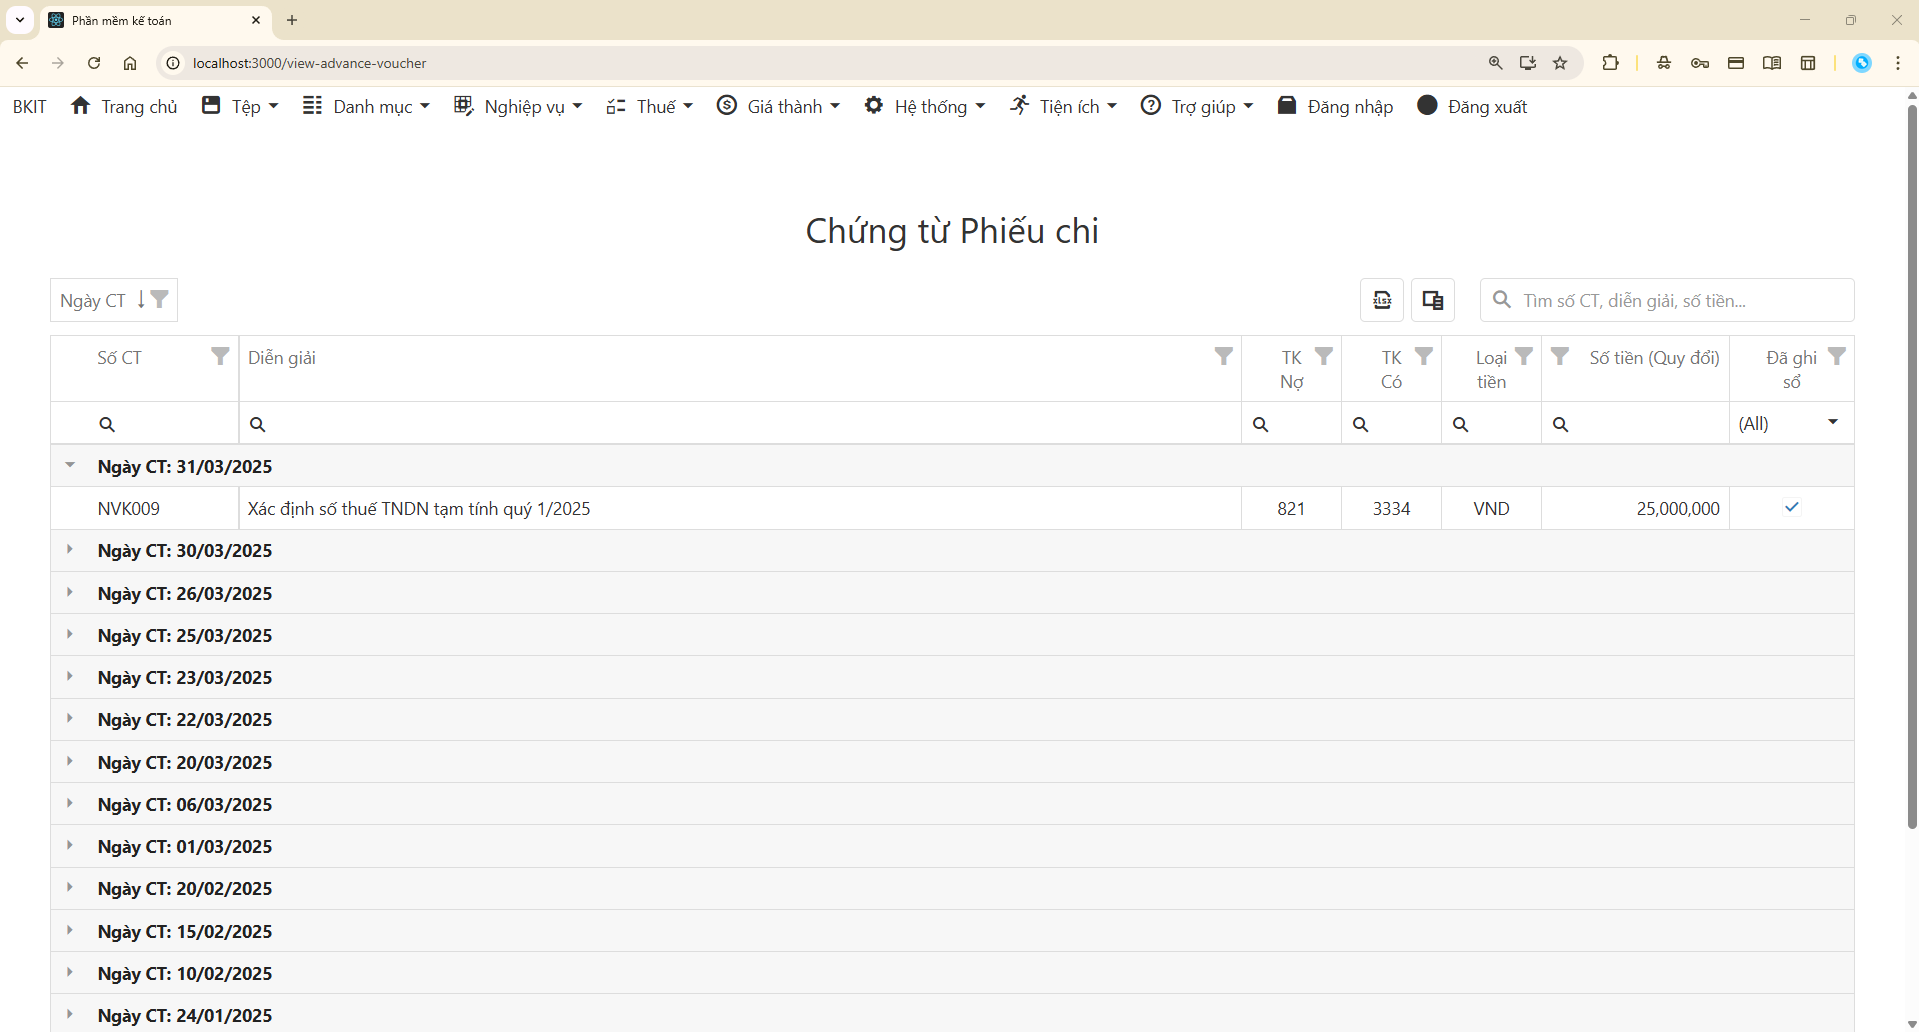
Task: Click the search icon under the Số CT header
Action: (107, 423)
